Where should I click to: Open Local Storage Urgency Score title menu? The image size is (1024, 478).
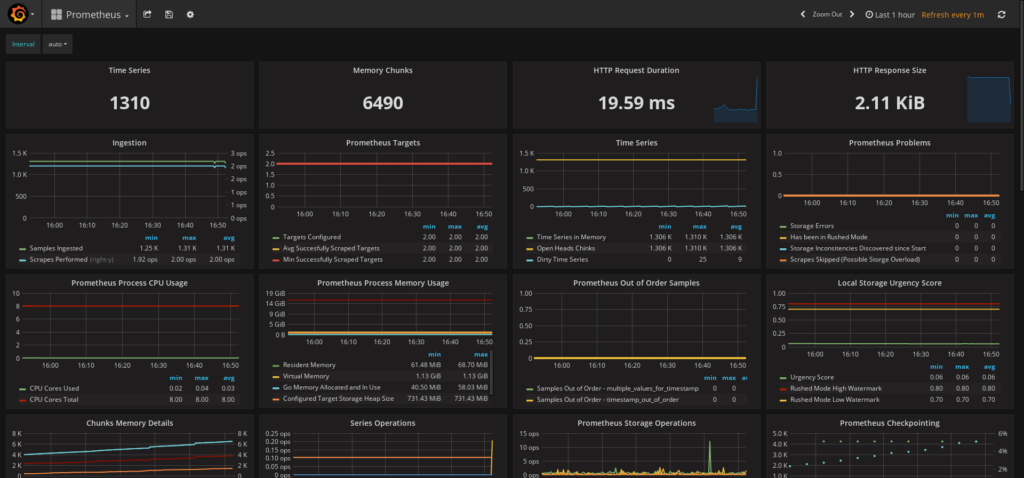889,283
